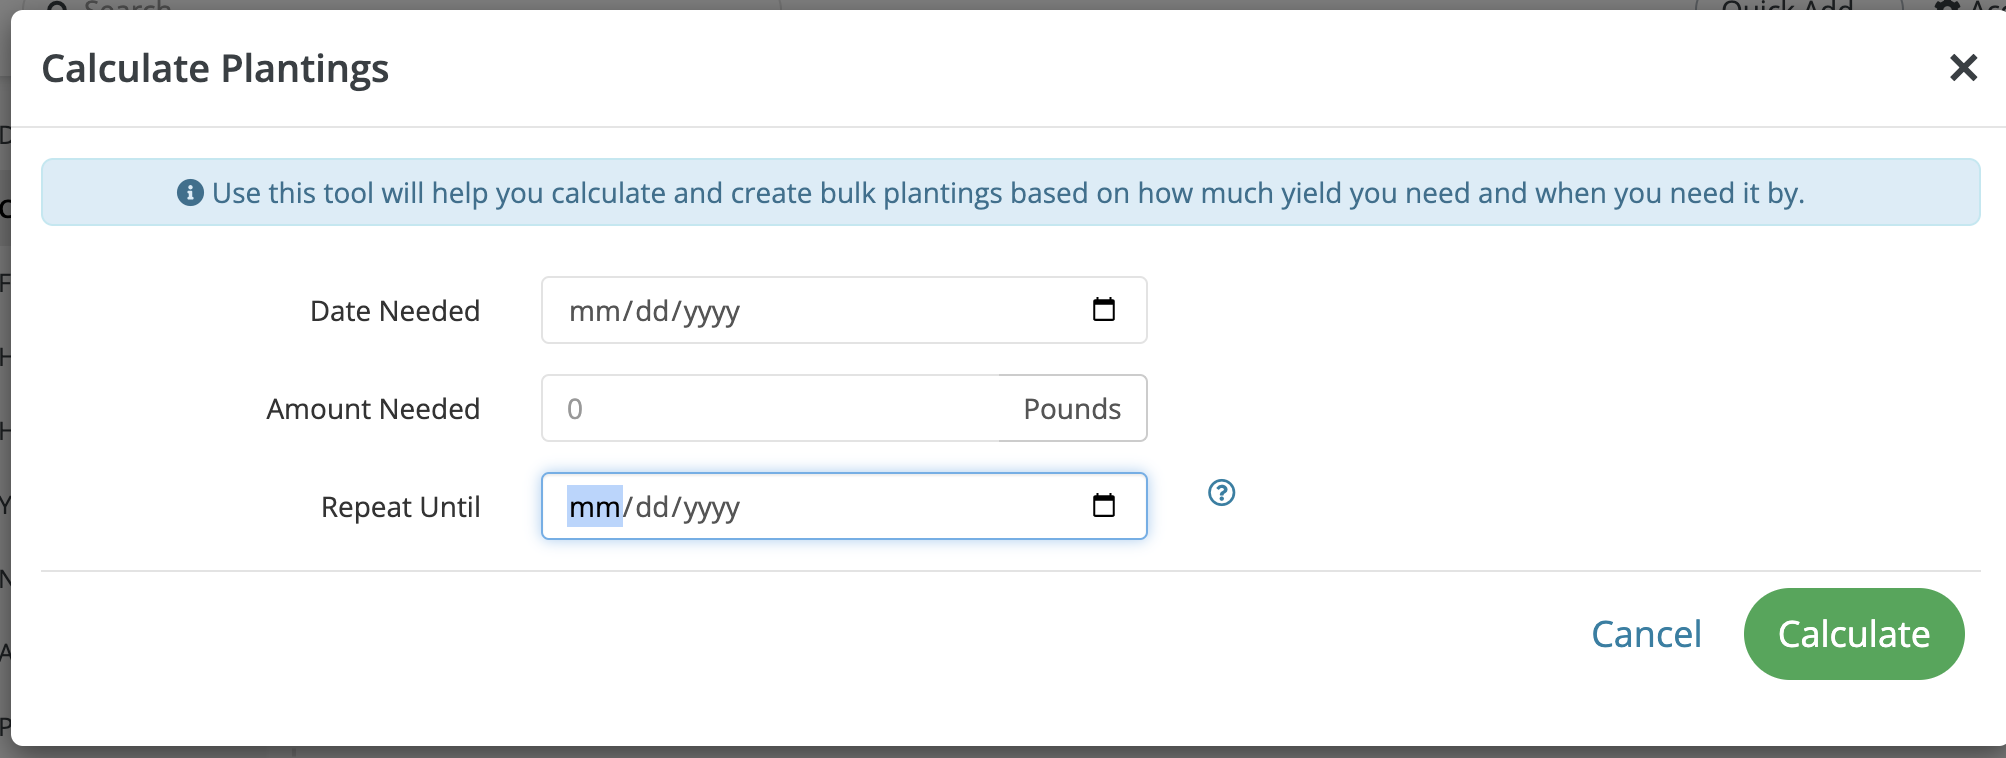Click the info icon in the blue banner
This screenshot has height=758, width=2006.
[190, 192]
